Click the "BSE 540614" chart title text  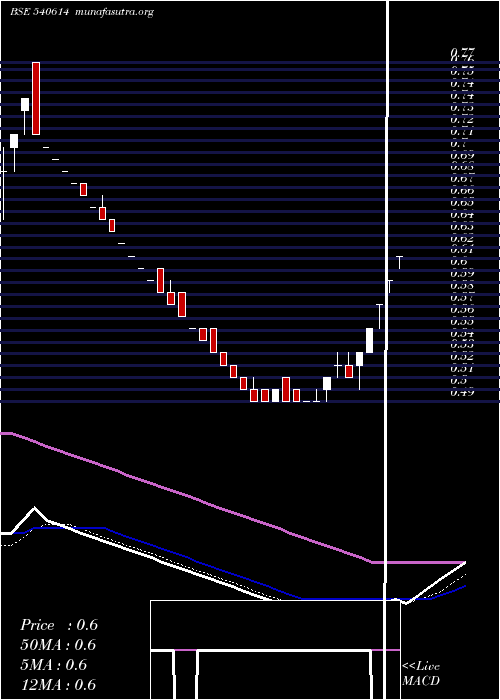click(39, 12)
